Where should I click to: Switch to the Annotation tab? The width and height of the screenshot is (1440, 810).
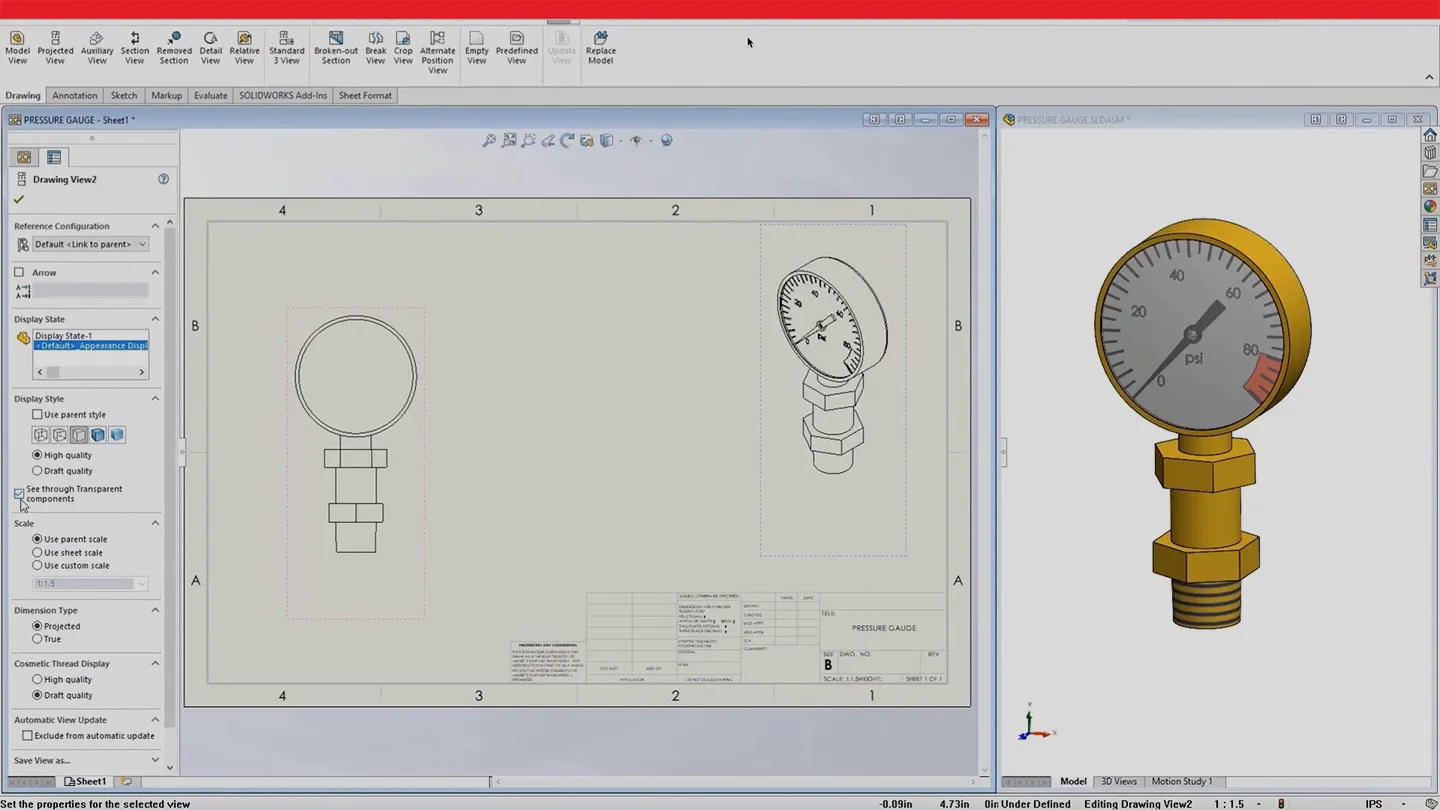pos(74,95)
